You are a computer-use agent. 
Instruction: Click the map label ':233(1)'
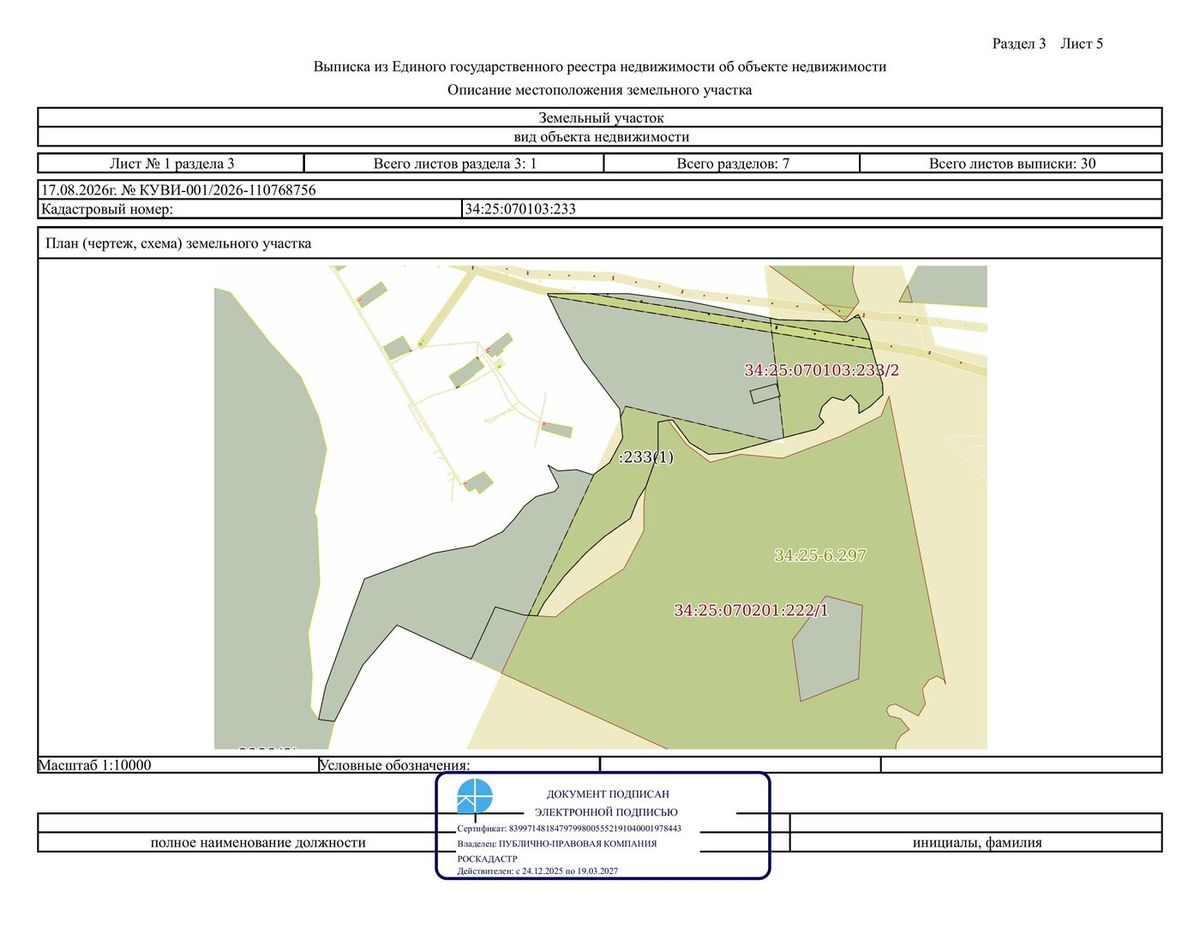[x=647, y=457]
